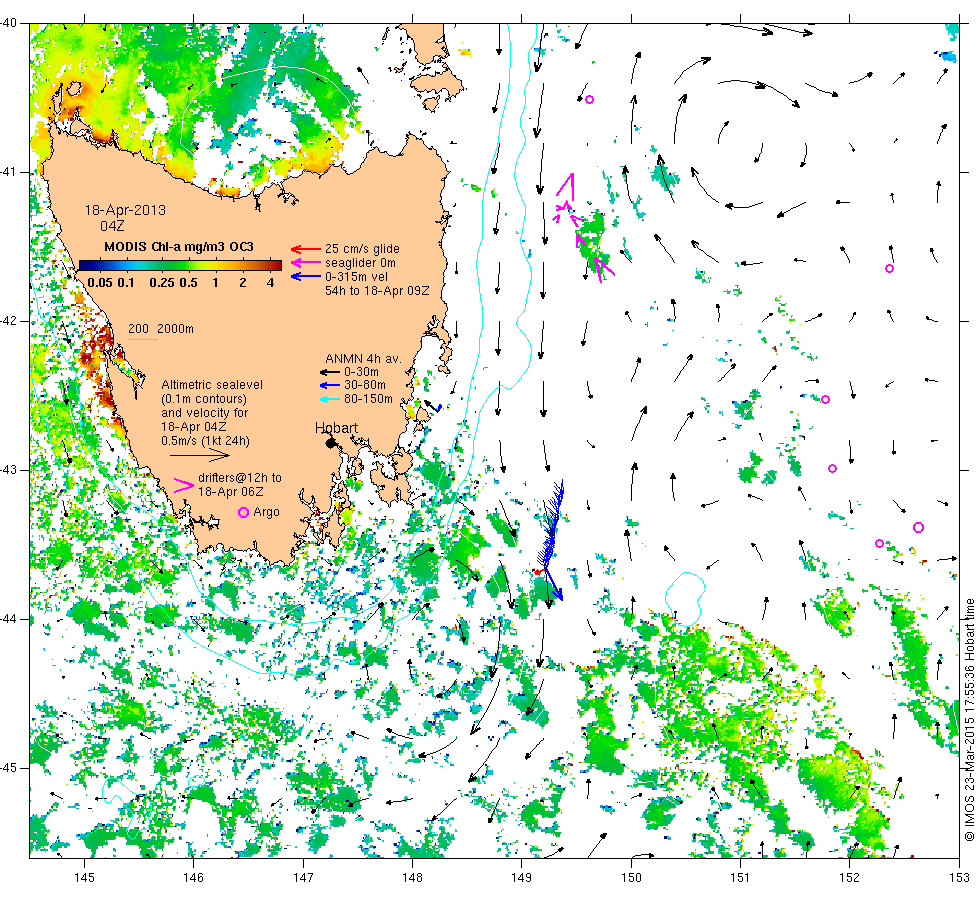
Task: Click the 'ANMN 4h av.' legend heading
Action: [x=363, y=359]
